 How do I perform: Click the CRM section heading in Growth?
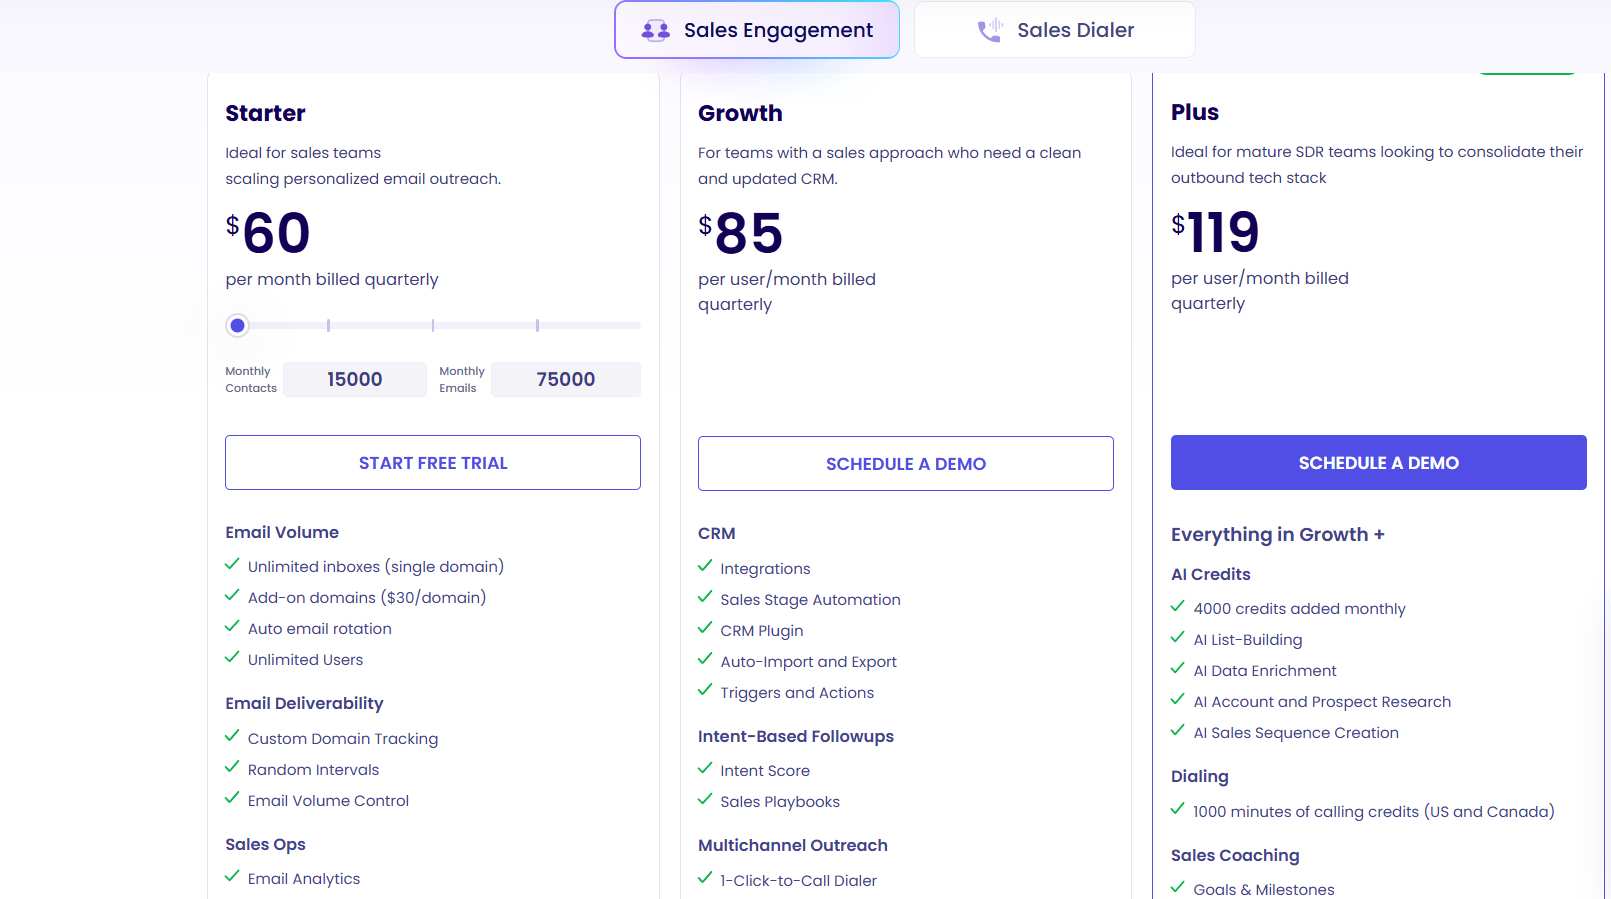pos(717,533)
